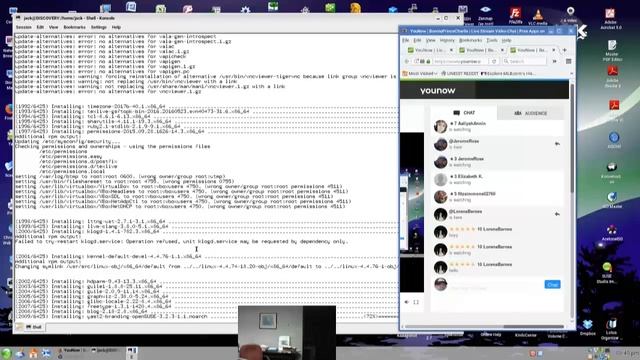Open the Firefox hamburger menu
This screenshot has width=640, height=360.
[x=568, y=61]
